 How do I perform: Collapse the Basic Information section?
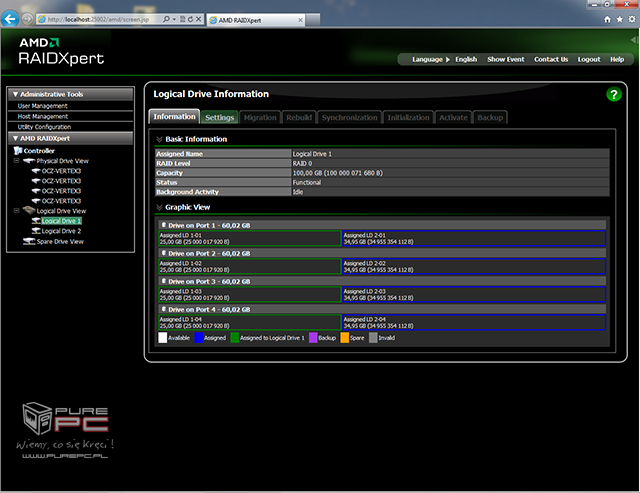click(x=159, y=139)
